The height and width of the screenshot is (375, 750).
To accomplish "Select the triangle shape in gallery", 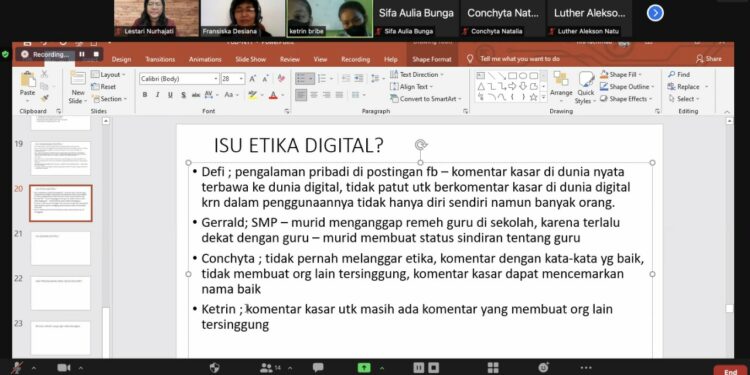I will click(481, 87).
